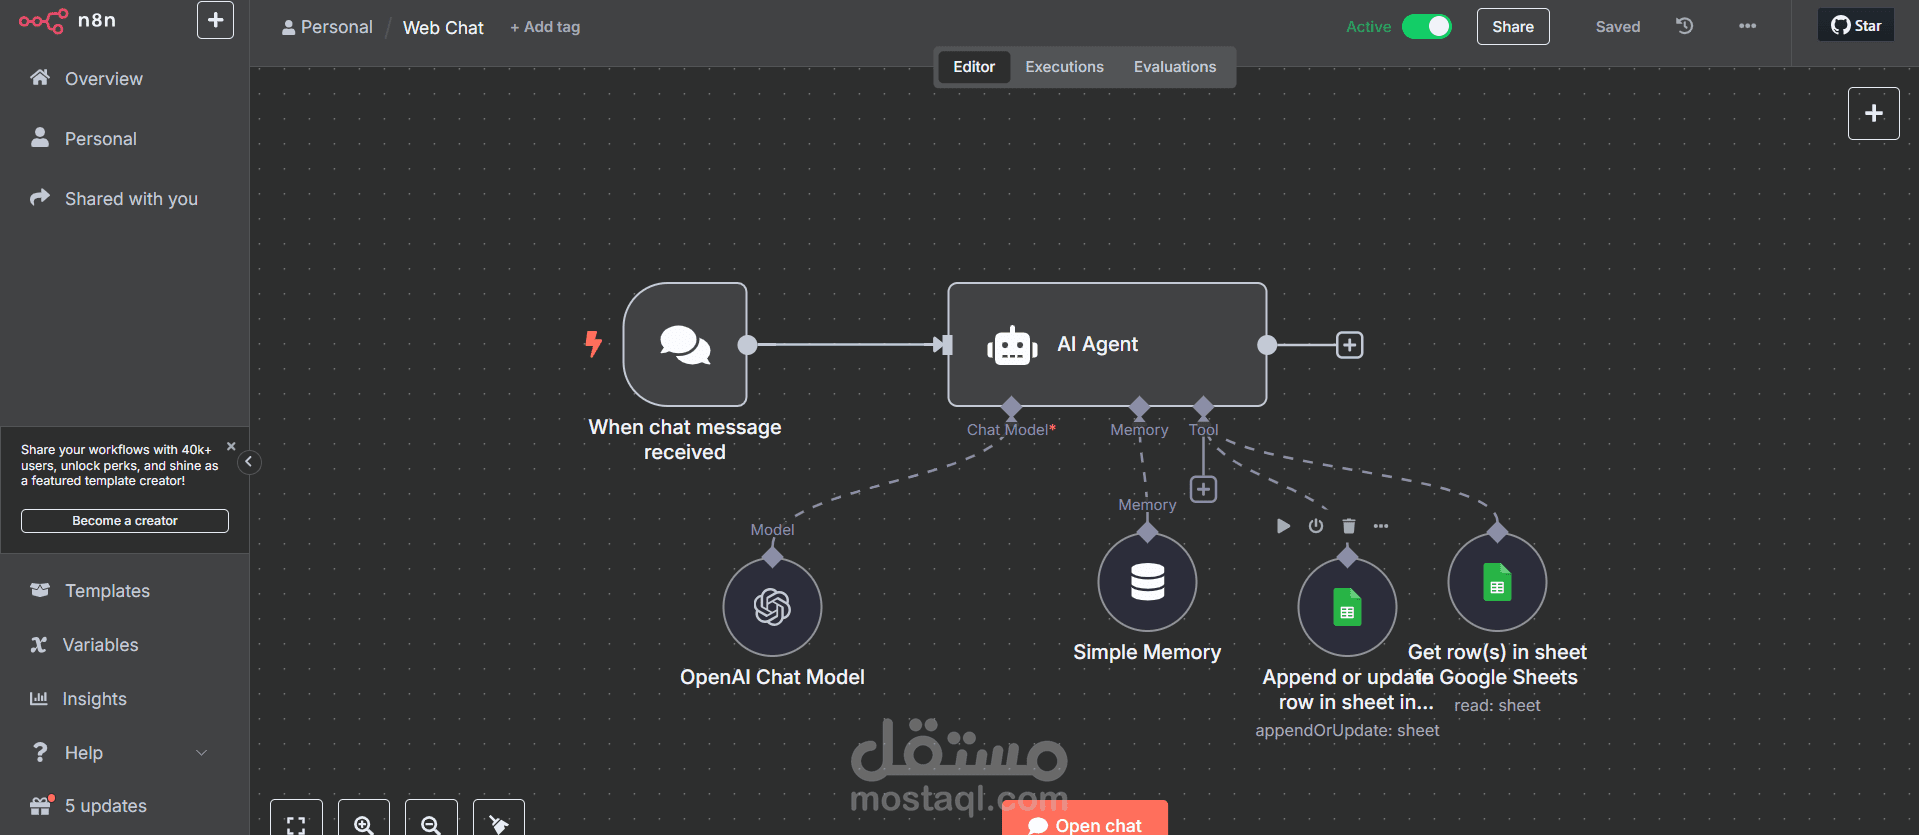1919x835 pixels.
Task: Execute the node with play icon
Action: click(1283, 526)
